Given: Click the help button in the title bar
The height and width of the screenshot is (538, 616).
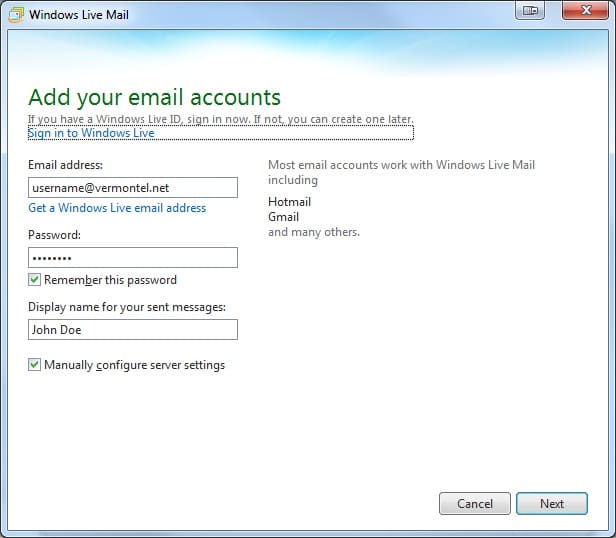Looking at the screenshot, I should point(530,10).
